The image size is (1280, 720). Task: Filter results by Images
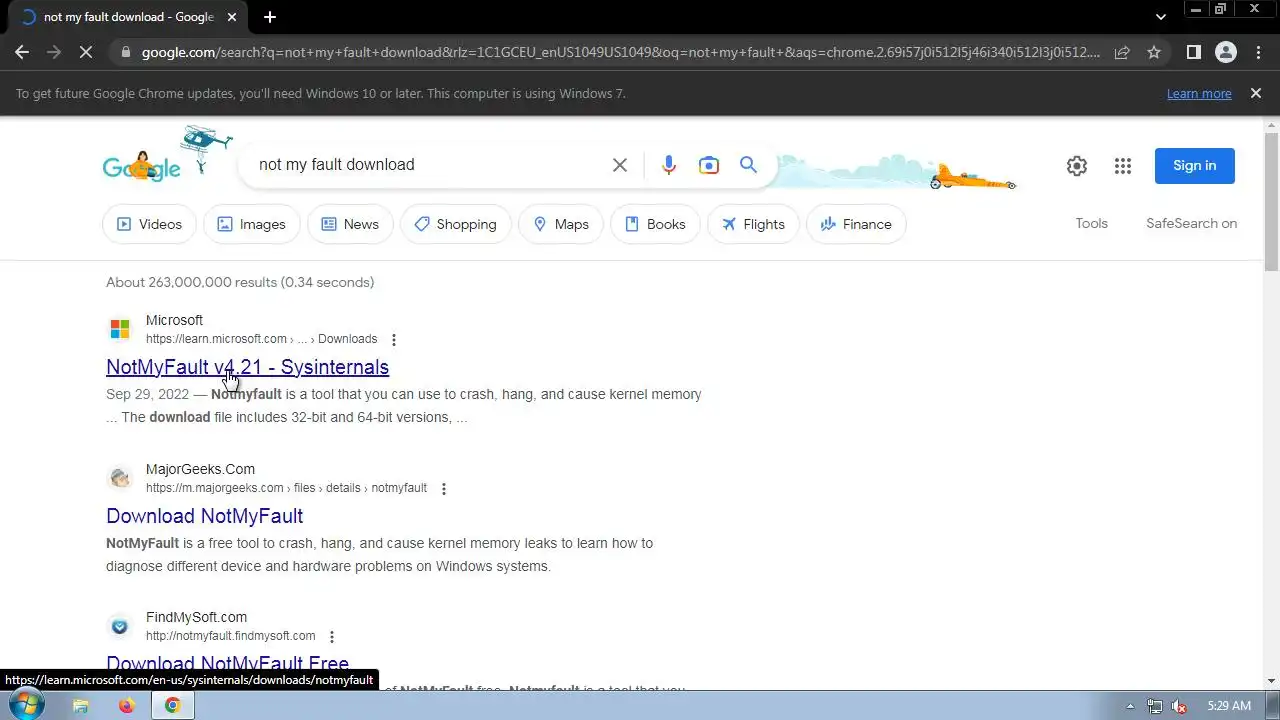click(252, 224)
